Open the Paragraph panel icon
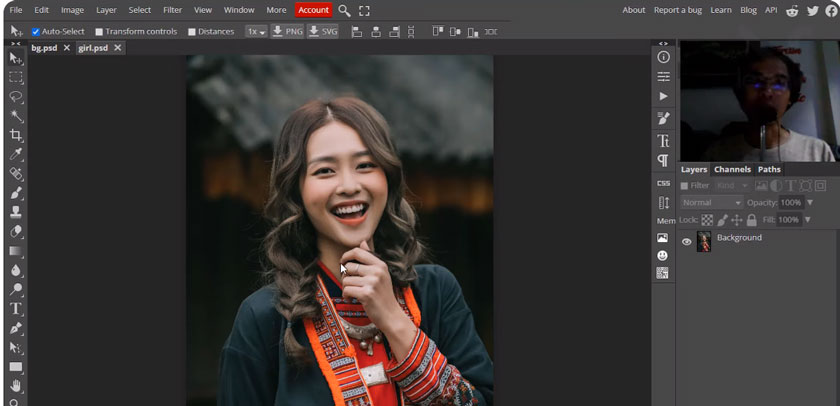Image resolution: width=840 pixels, height=406 pixels. pyautogui.click(x=663, y=161)
